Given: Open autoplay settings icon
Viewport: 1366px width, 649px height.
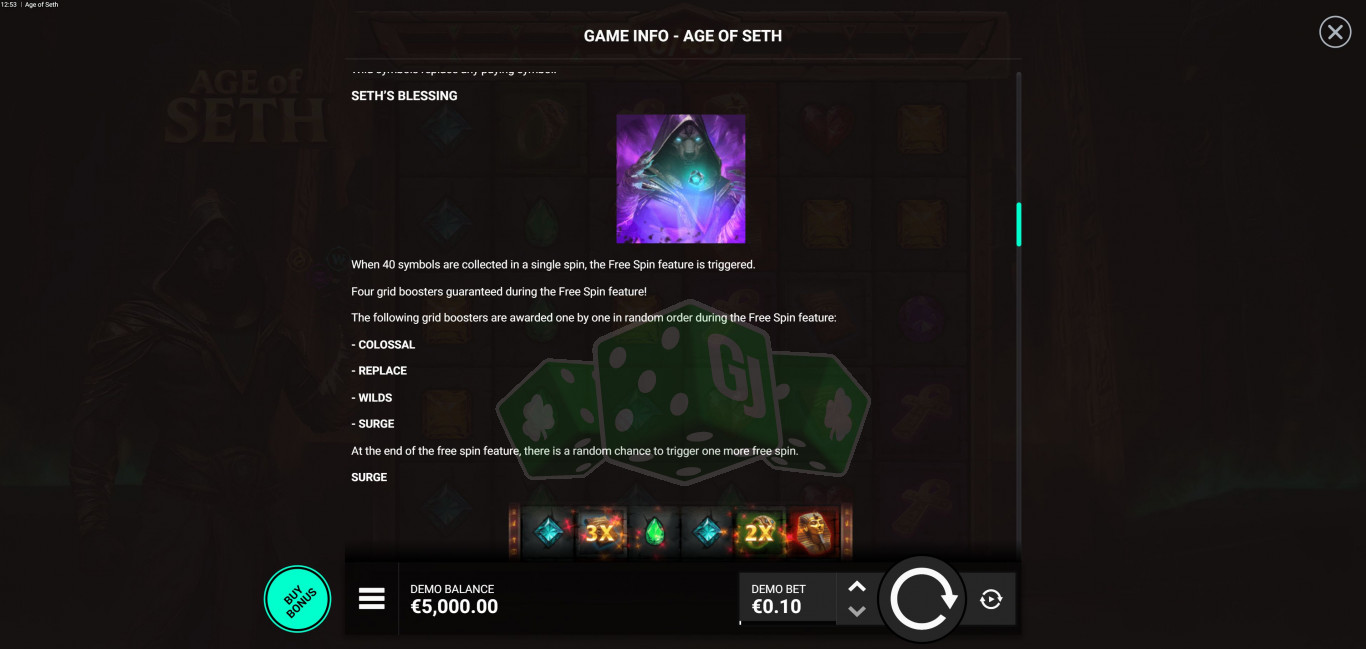Looking at the screenshot, I should [x=991, y=599].
